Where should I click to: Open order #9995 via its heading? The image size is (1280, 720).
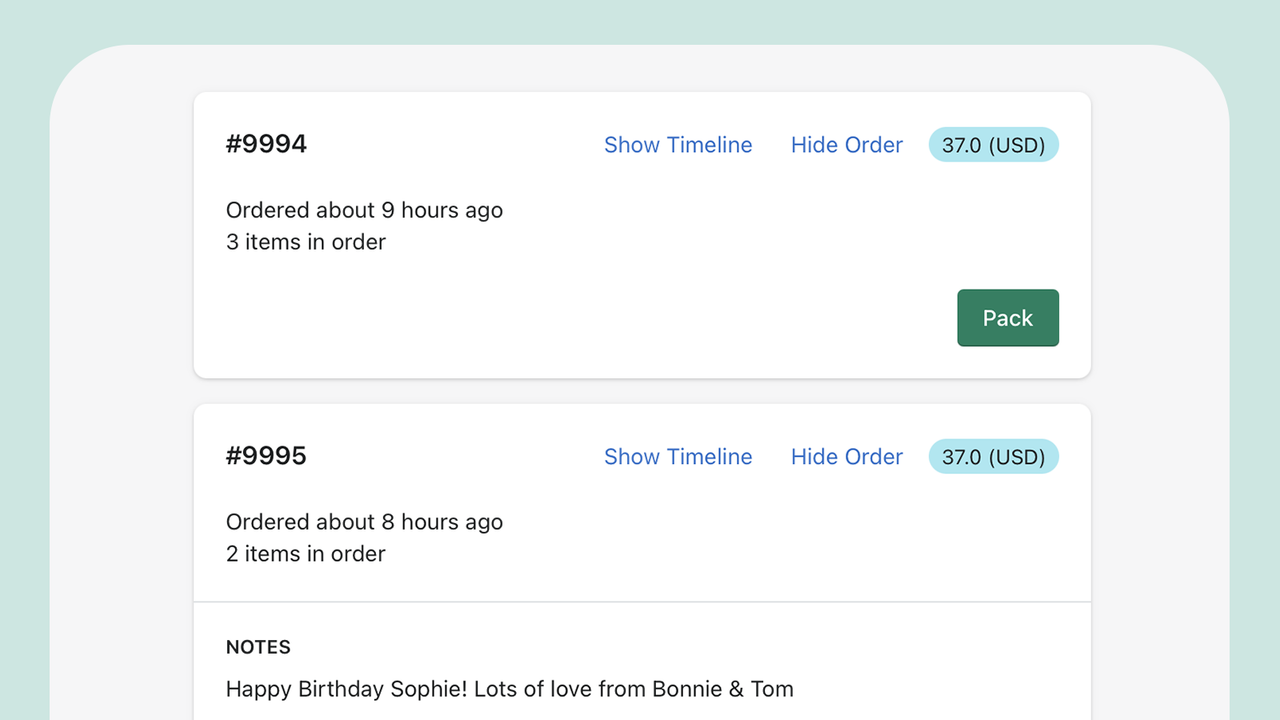pyautogui.click(x=266, y=456)
